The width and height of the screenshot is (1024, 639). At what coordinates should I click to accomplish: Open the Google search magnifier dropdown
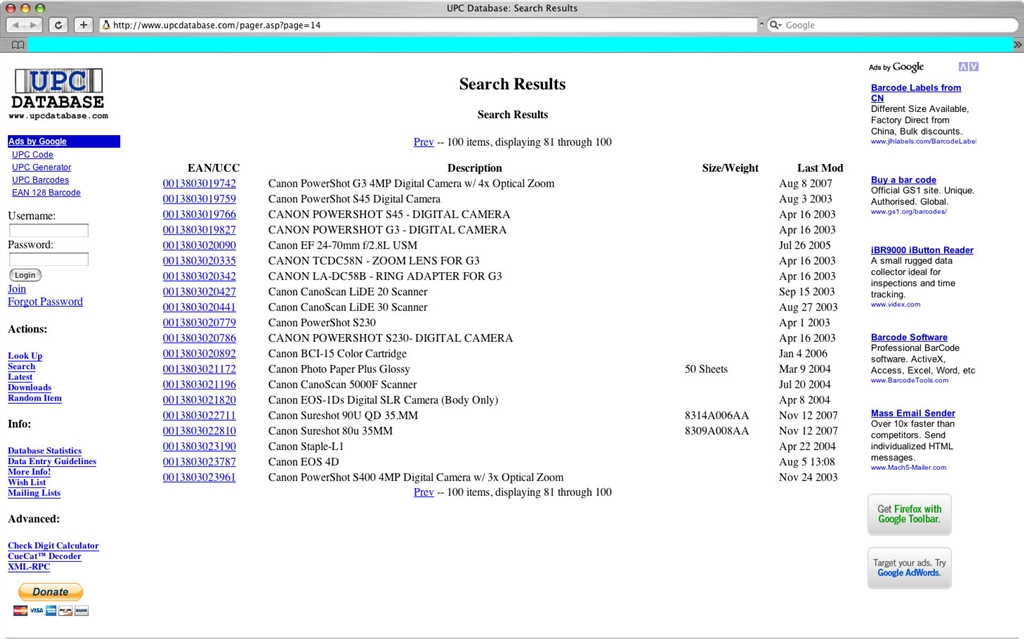pyautogui.click(x=776, y=25)
